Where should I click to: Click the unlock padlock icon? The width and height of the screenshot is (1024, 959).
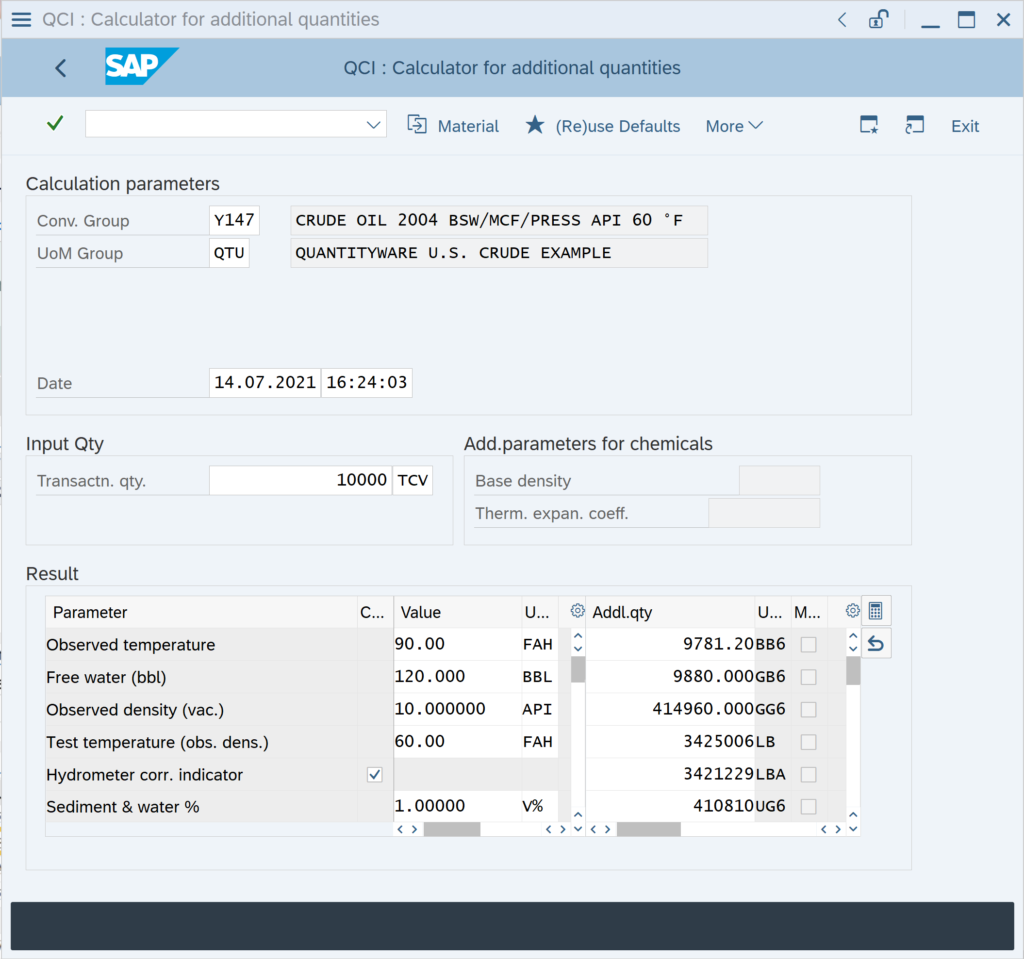878,20
